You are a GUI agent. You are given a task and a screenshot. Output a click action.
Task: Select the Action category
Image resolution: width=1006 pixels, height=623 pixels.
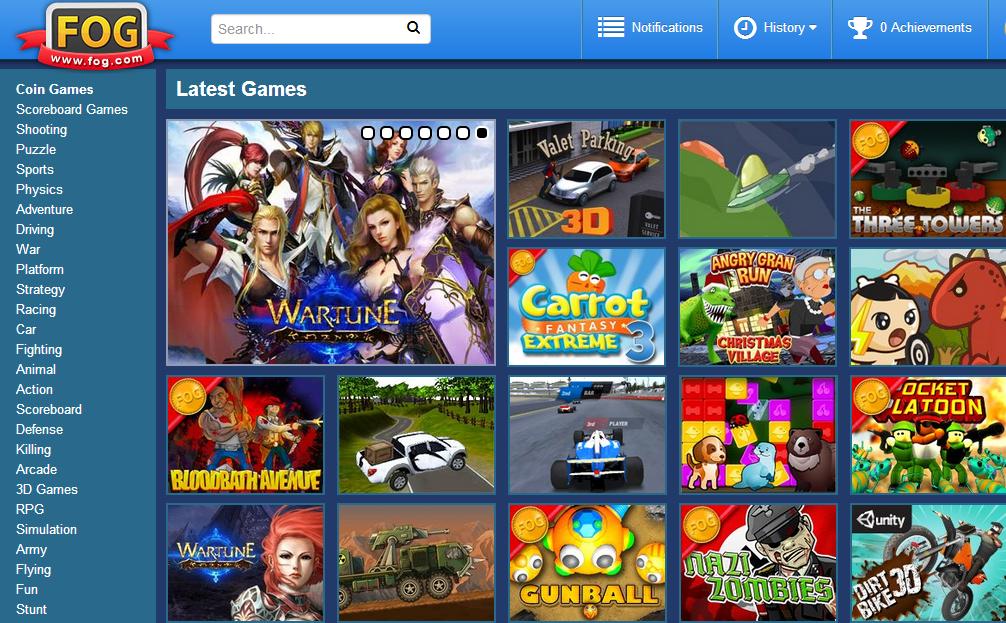pyautogui.click(x=34, y=389)
